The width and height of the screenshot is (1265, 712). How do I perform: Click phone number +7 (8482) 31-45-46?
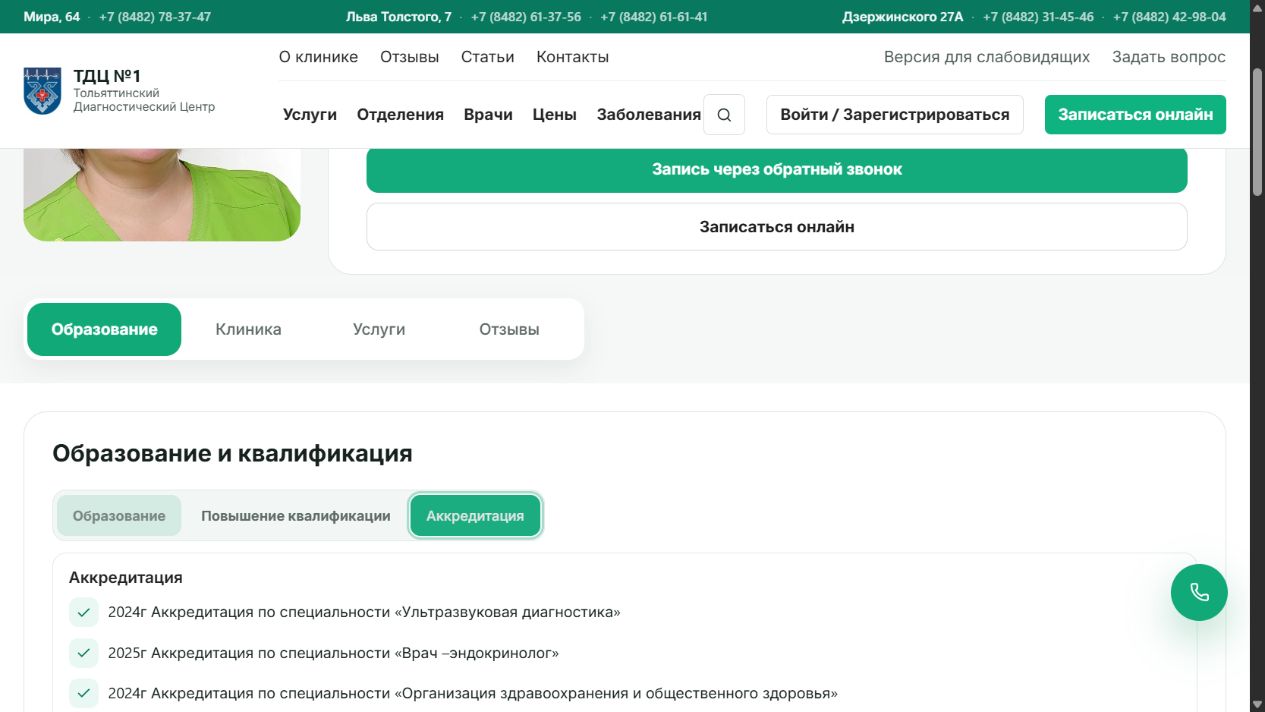tap(1038, 17)
